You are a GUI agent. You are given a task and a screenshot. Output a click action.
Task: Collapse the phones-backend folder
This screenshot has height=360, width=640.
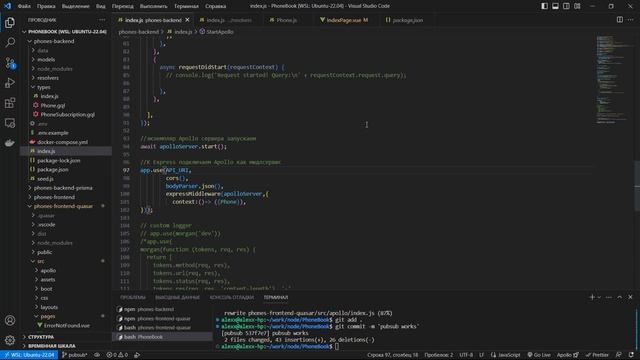tap(54, 41)
